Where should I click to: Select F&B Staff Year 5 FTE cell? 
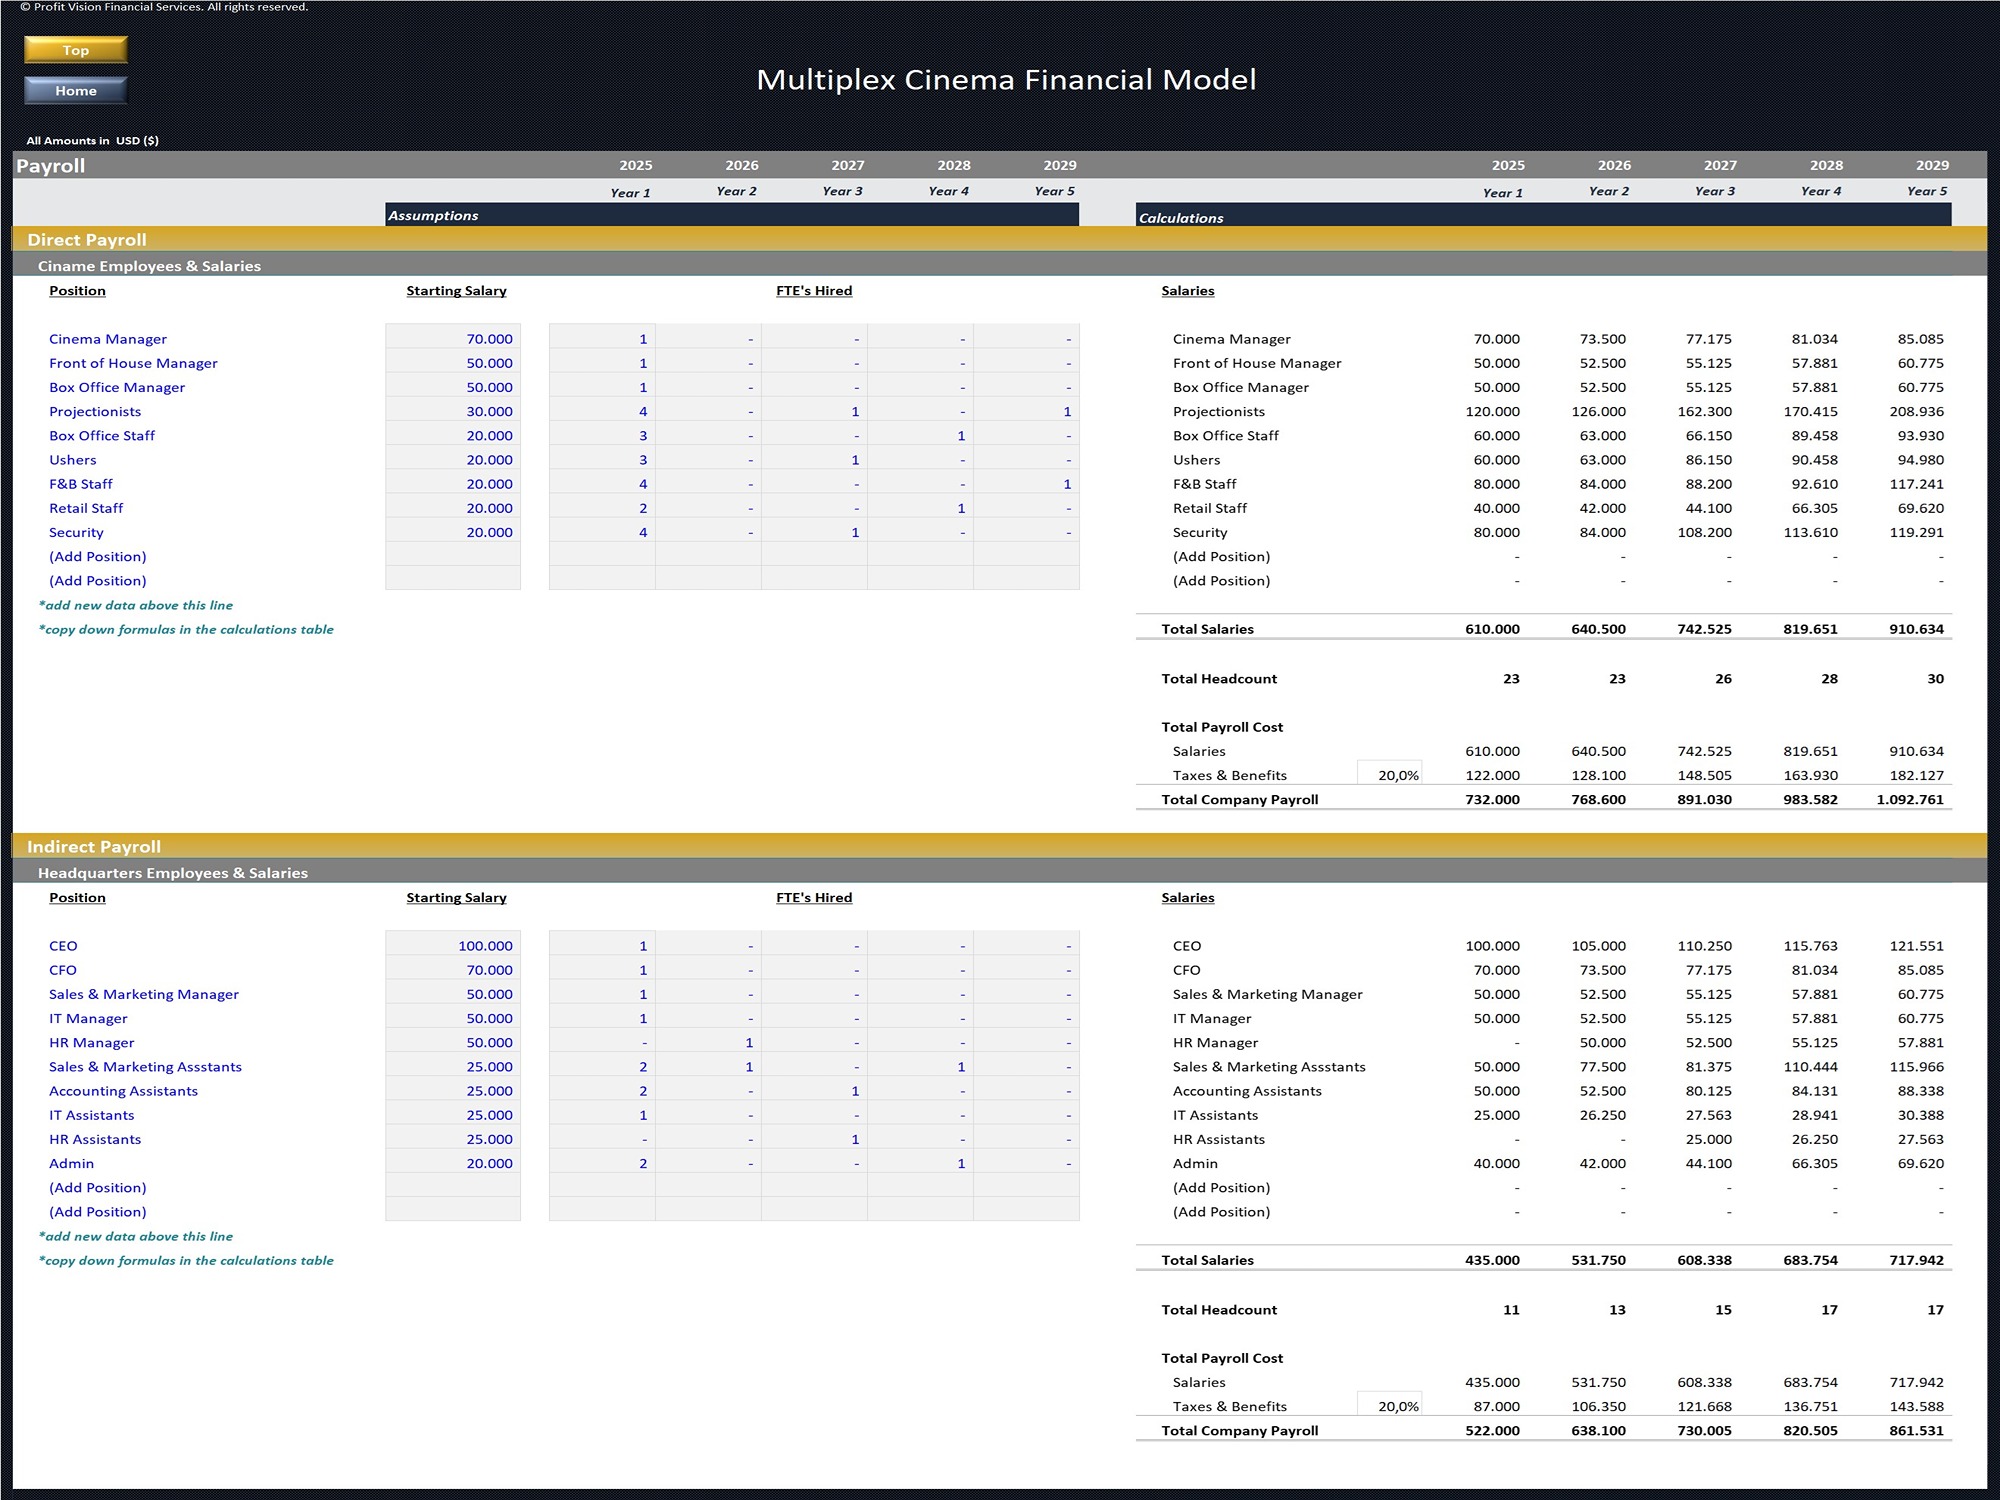pos(1026,484)
